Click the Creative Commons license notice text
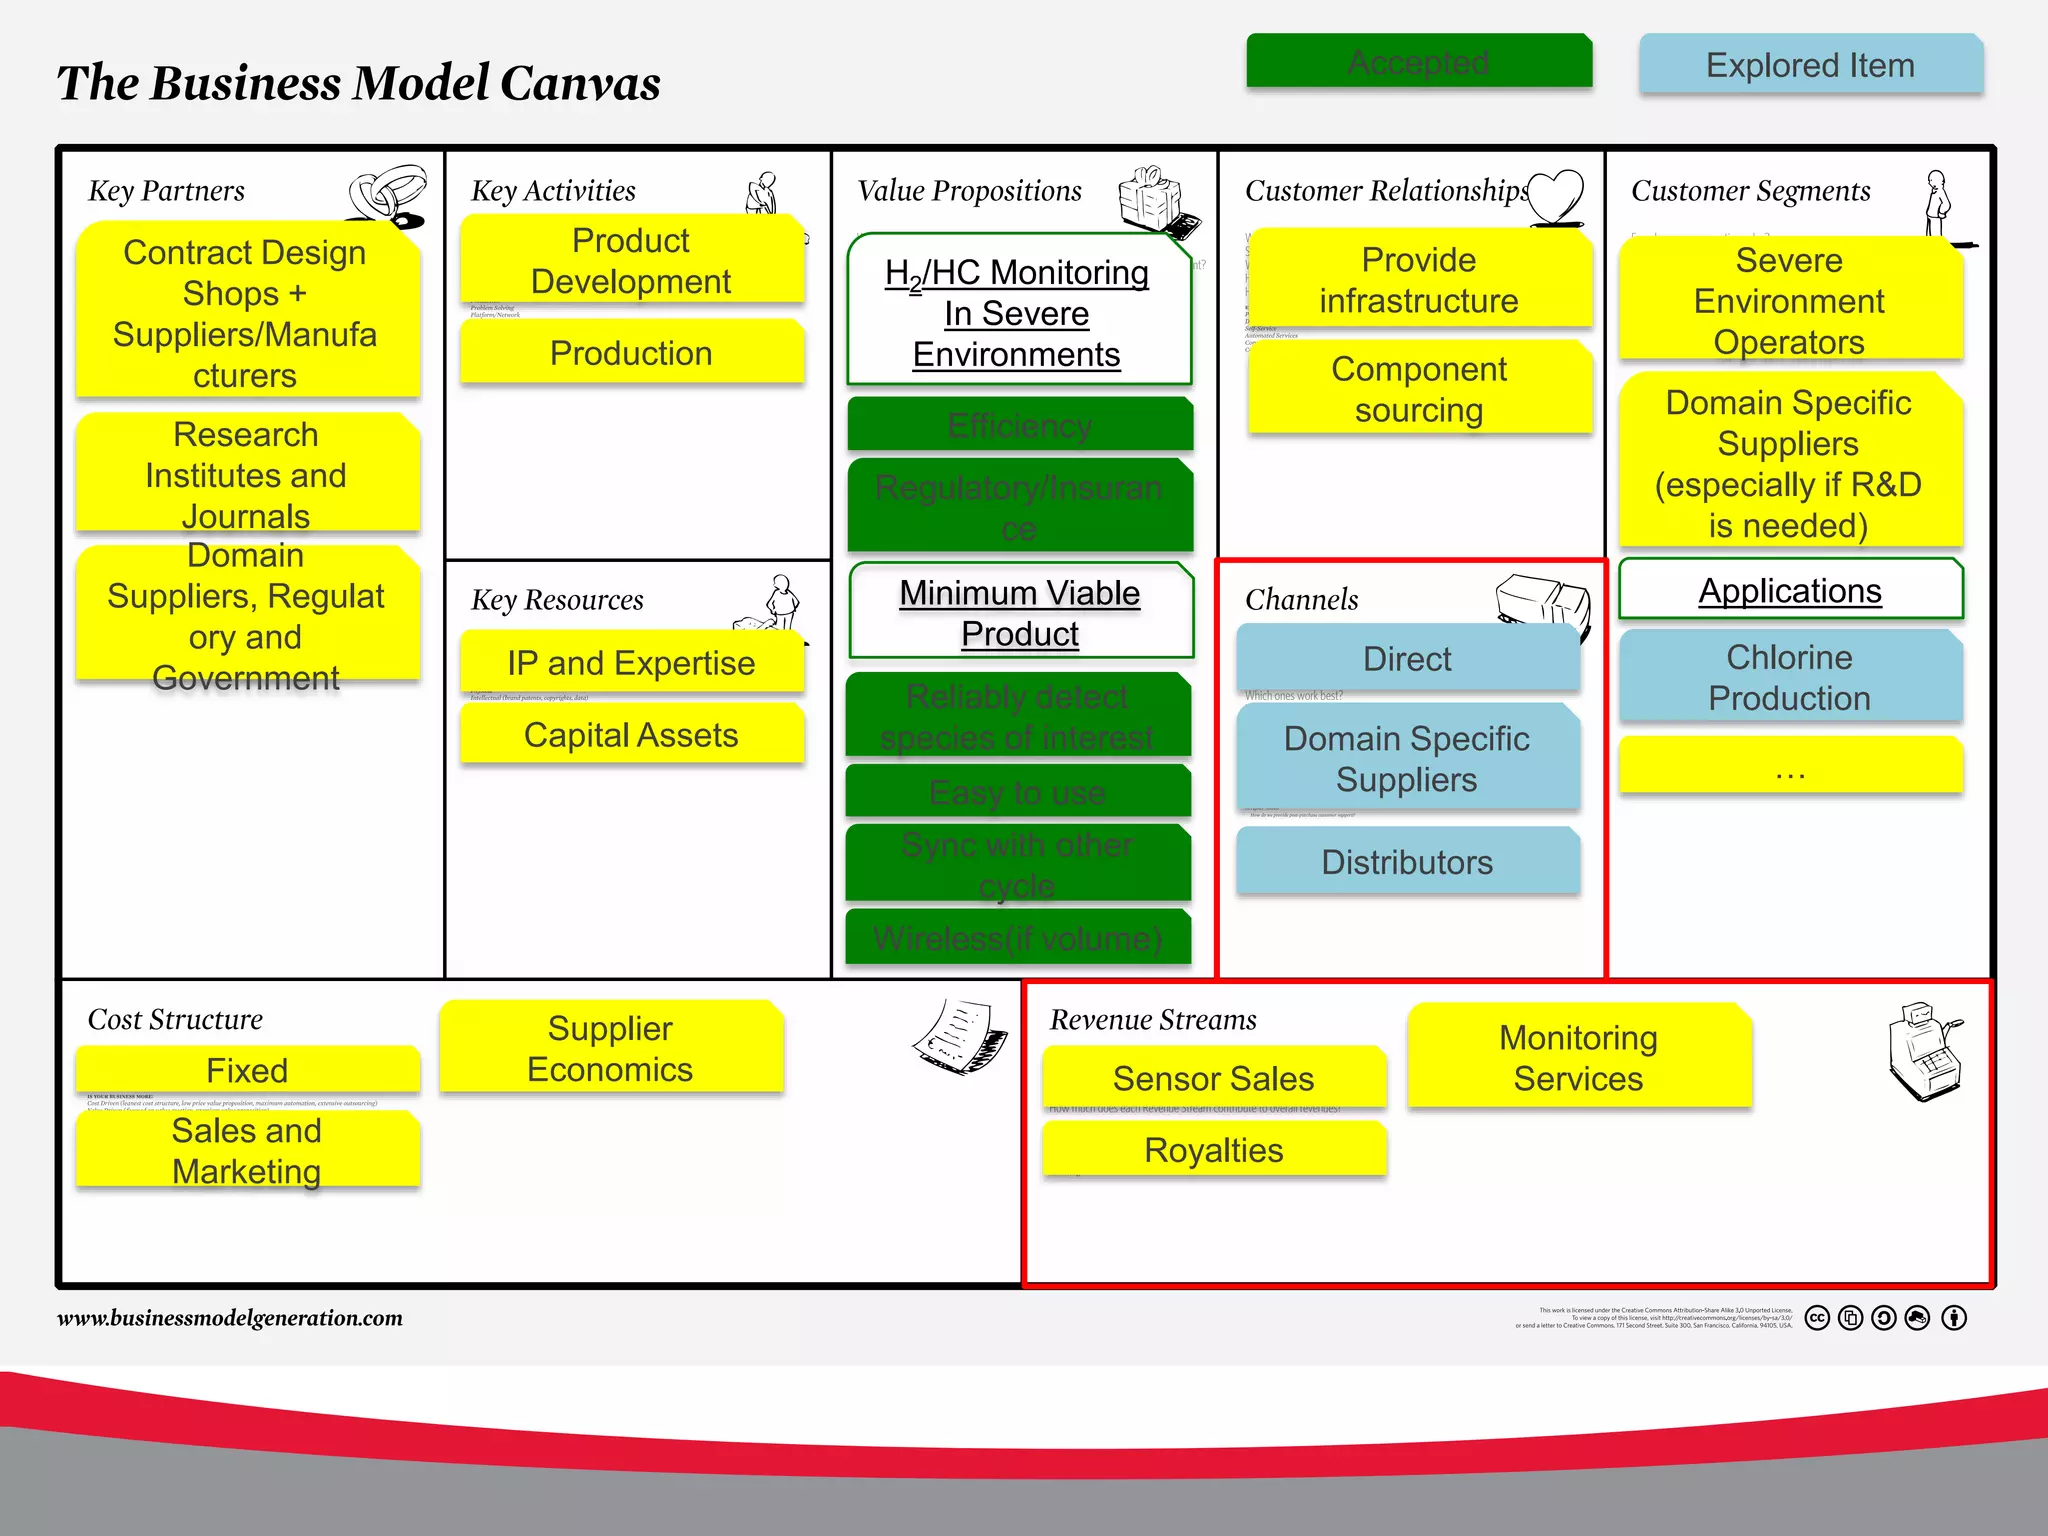This screenshot has height=1536, width=2048. click(x=1654, y=1318)
